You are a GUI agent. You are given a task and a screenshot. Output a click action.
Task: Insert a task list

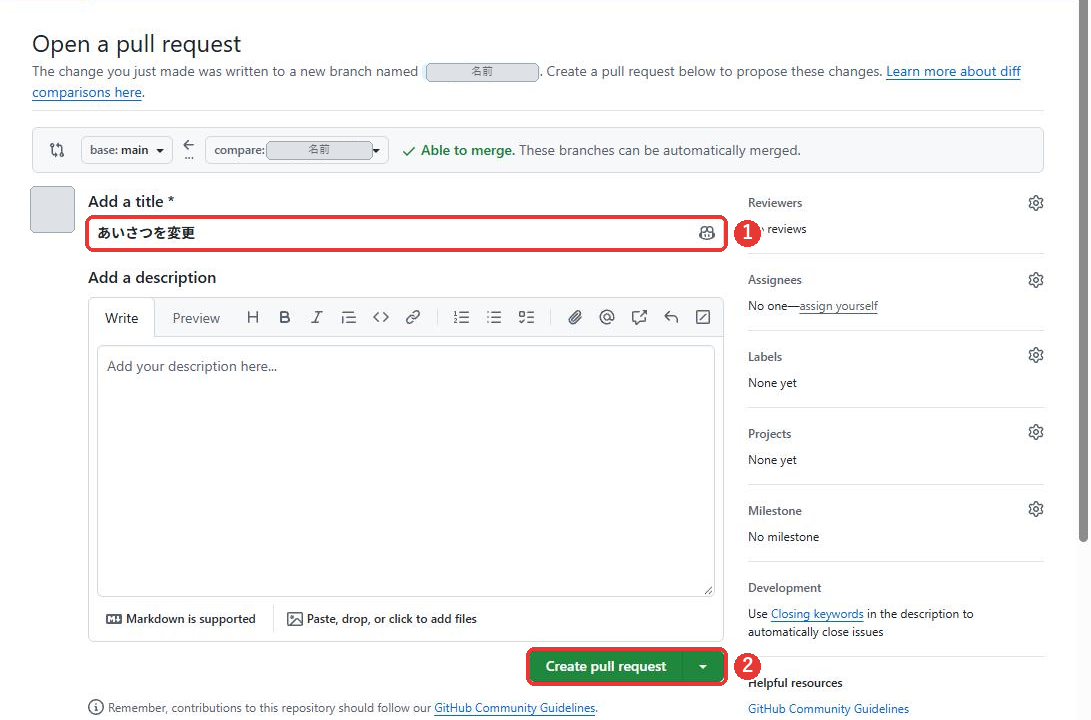click(x=527, y=317)
